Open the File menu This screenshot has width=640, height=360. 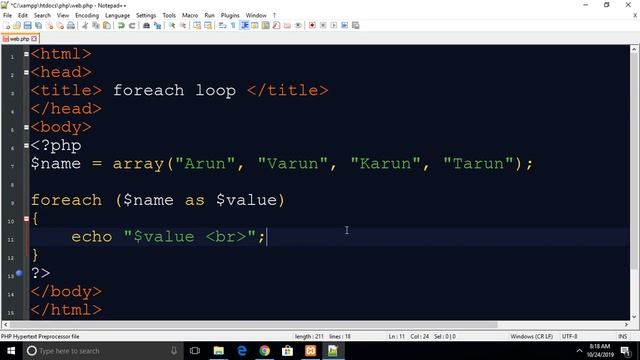point(7,15)
